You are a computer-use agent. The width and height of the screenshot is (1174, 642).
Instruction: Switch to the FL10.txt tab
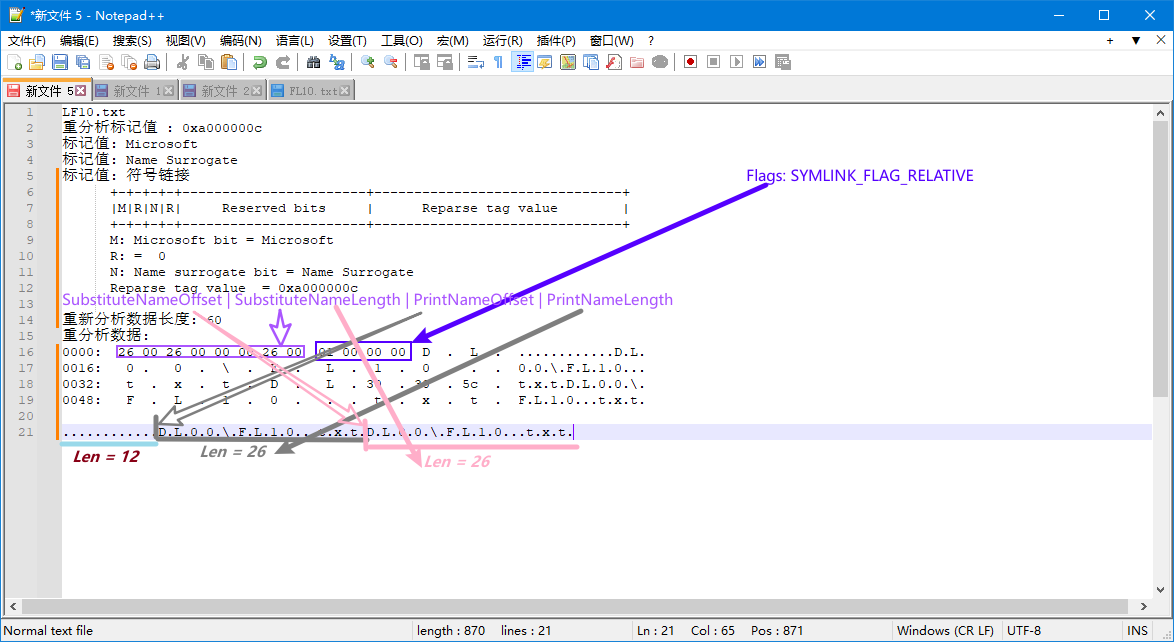312,91
